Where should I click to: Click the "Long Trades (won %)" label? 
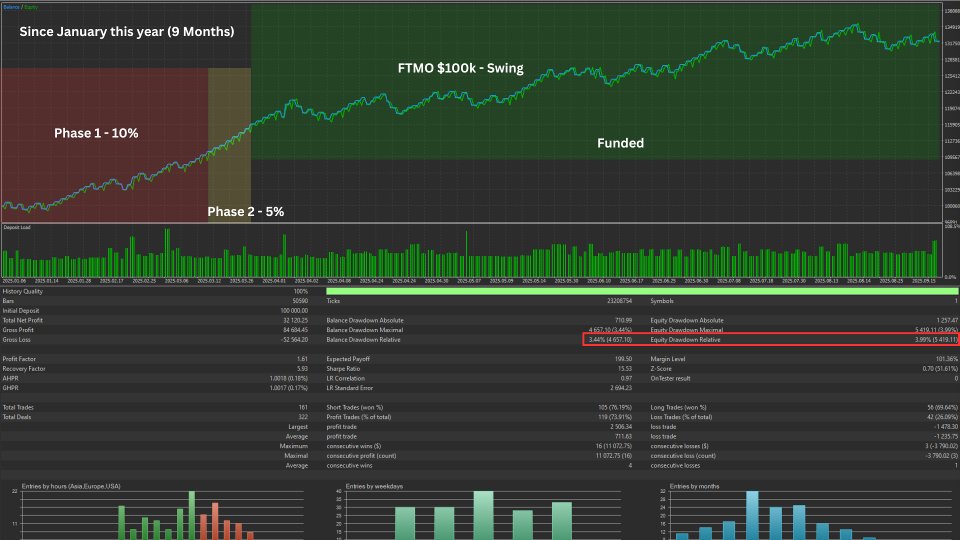pos(679,408)
